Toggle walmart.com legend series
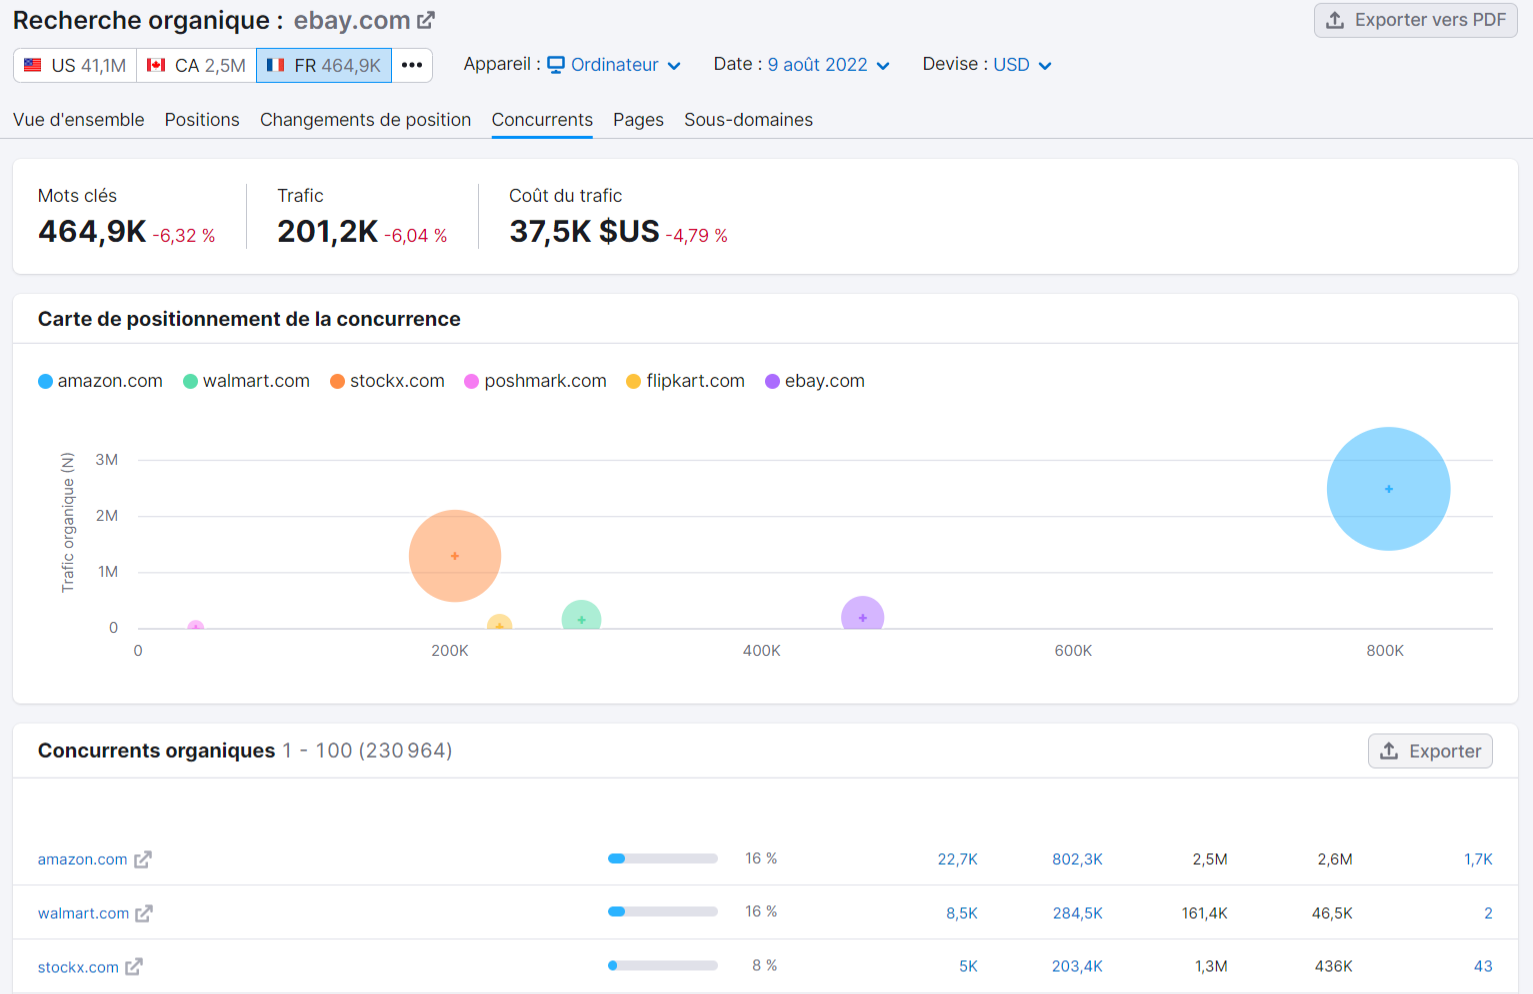This screenshot has width=1533, height=994. point(246,381)
